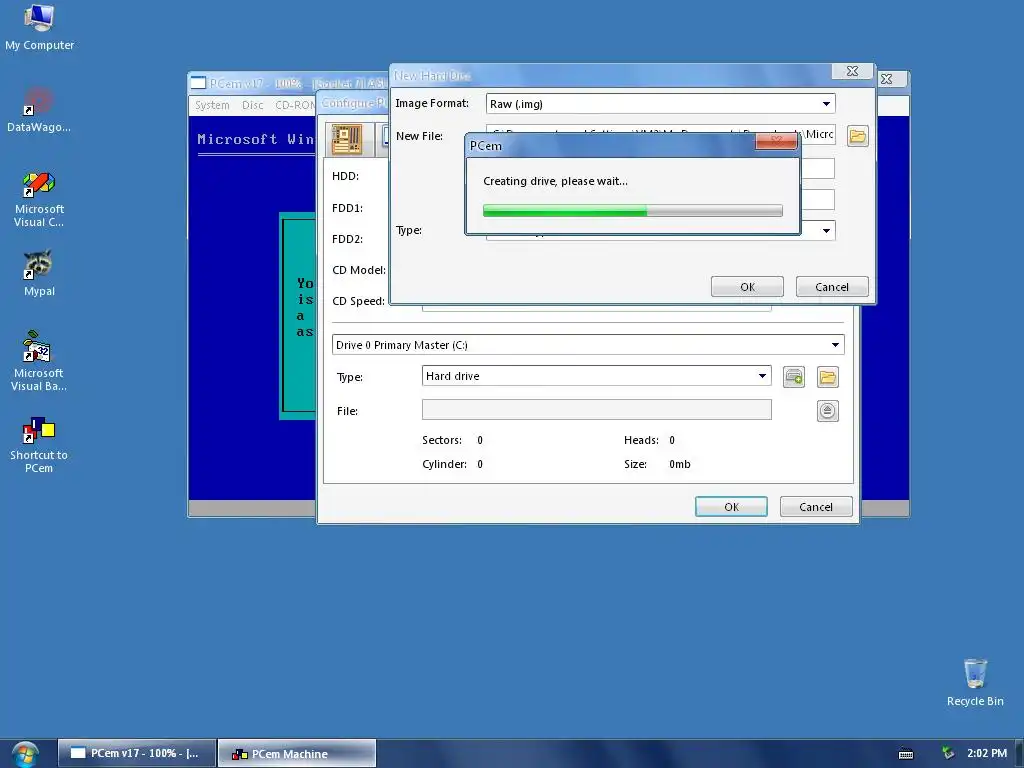Click the 'Creating drive, please wait...' text

(x=555, y=181)
